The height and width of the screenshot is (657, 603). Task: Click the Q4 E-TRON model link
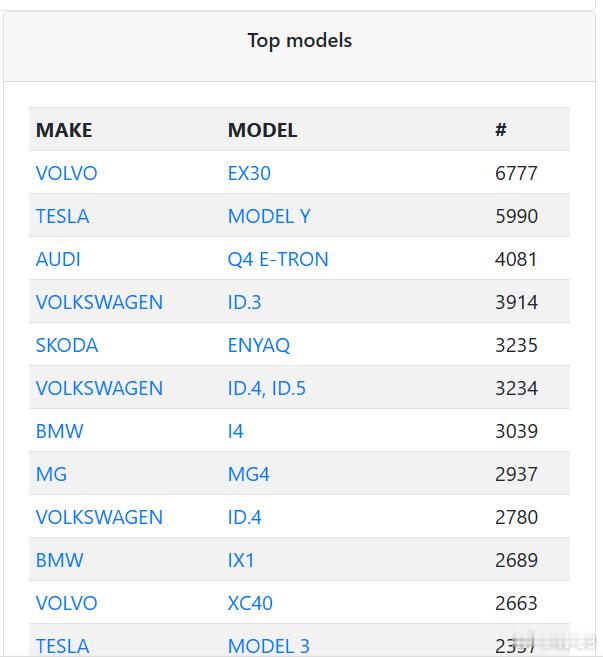278,259
